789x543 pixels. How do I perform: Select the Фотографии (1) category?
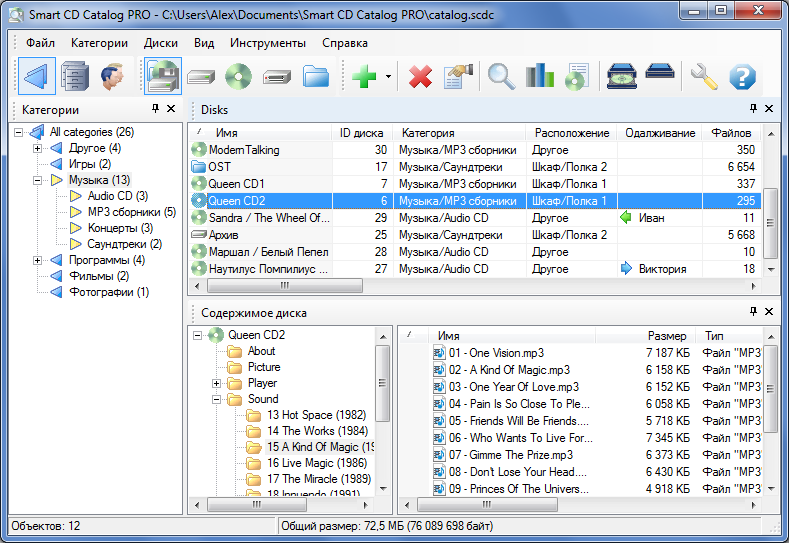pyautogui.click(x=109, y=292)
